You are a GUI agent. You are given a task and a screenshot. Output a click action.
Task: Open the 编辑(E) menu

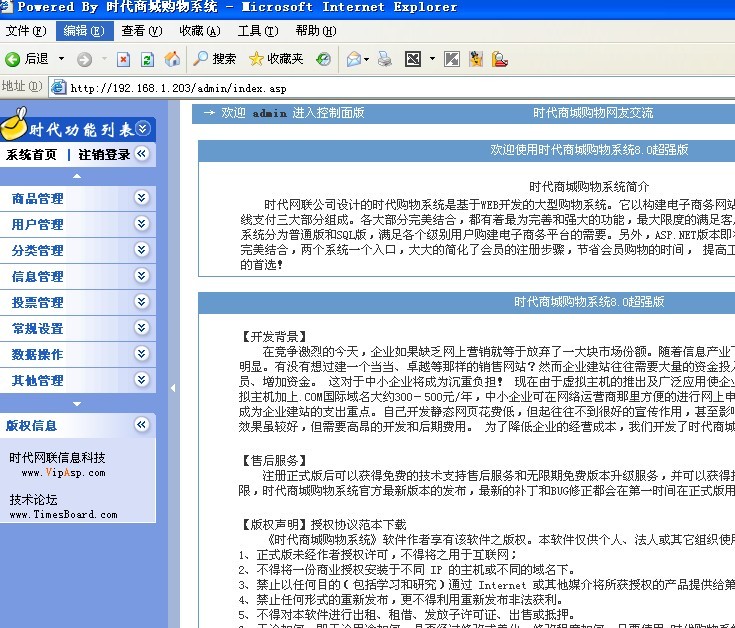point(84,31)
